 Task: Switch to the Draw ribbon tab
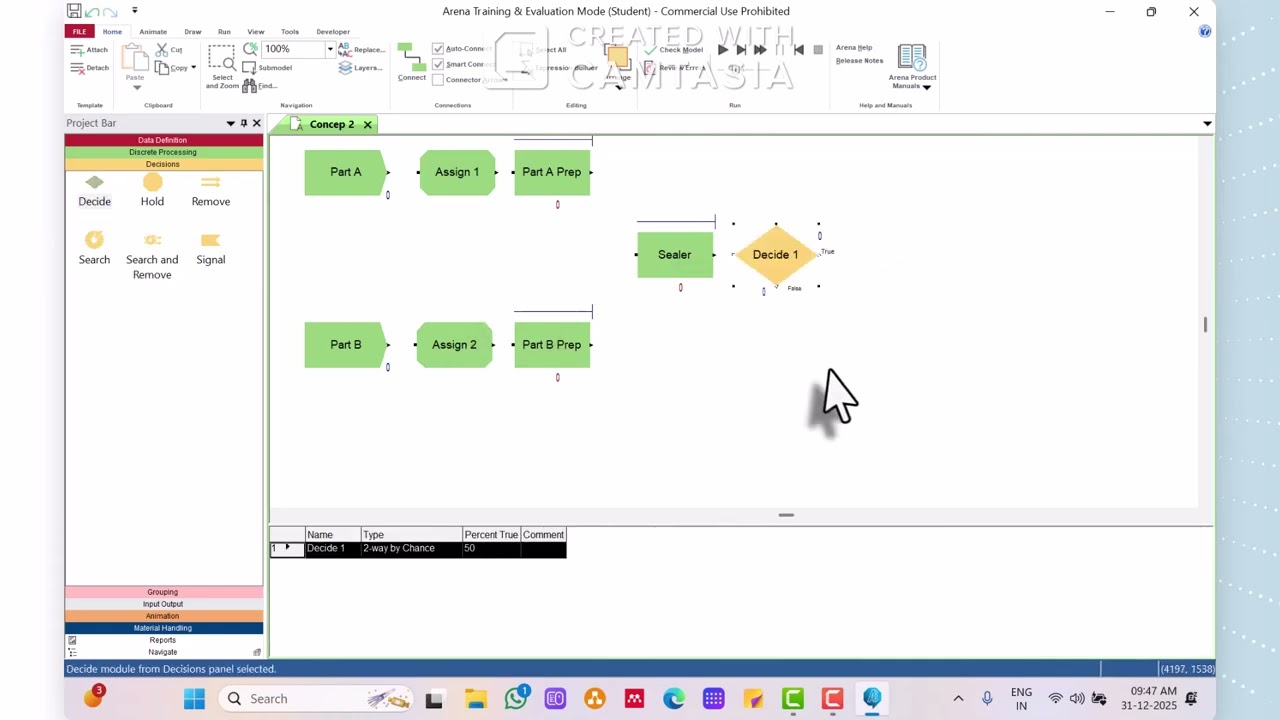point(192,31)
